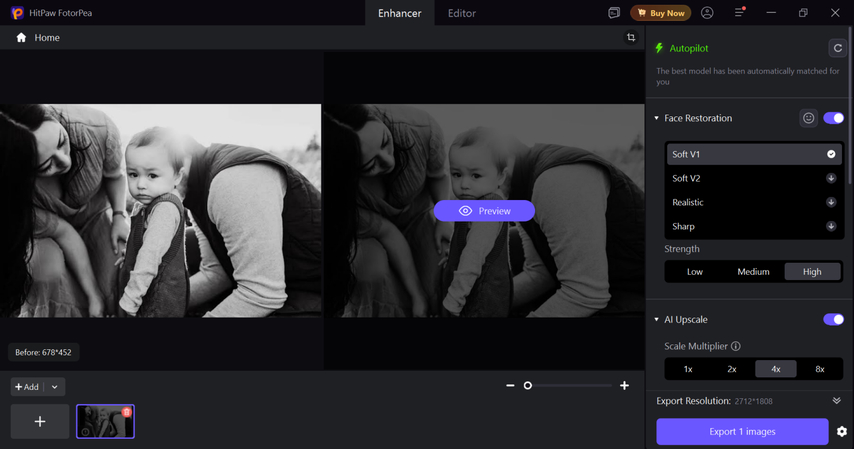Switch to the Editor tab
This screenshot has height=449, width=854.
point(462,13)
